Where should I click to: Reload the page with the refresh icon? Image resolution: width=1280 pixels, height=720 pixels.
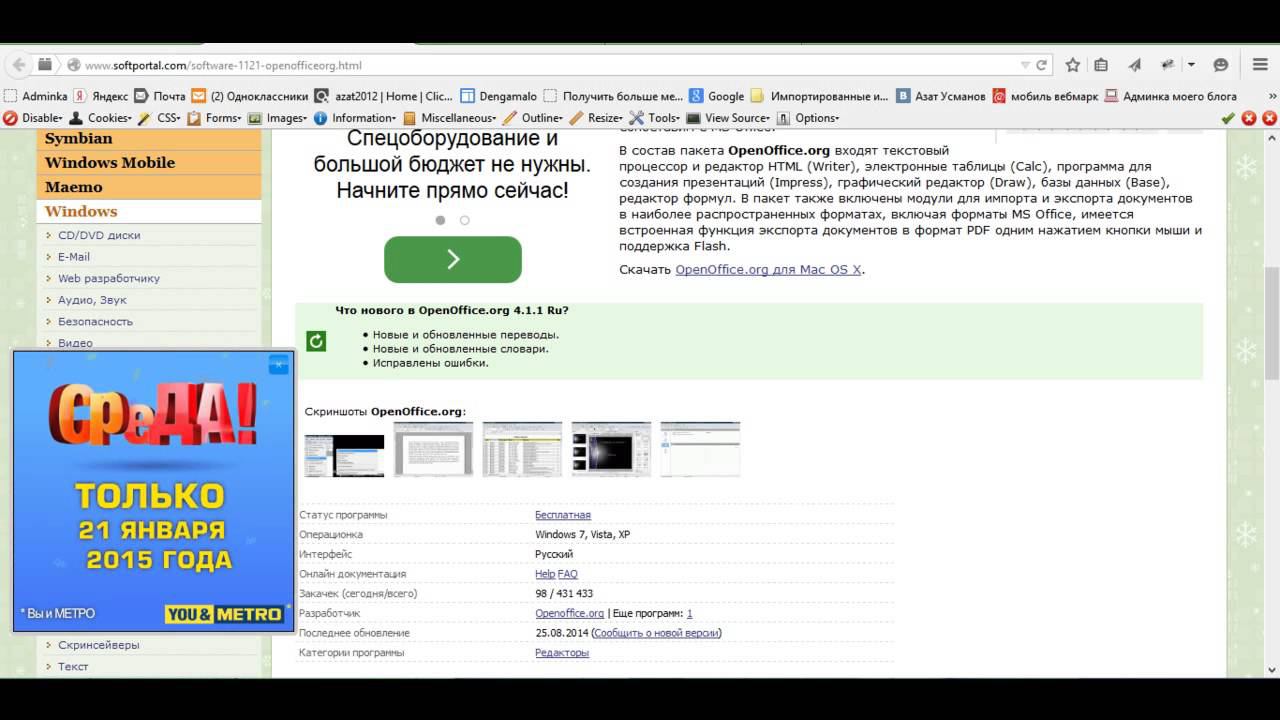[1042, 65]
